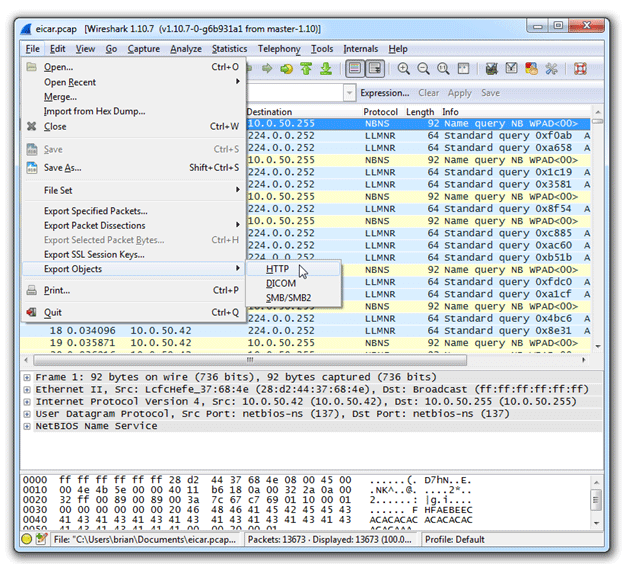
Task: Click the Go to Packet toolbar icon
Action: tap(286, 69)
